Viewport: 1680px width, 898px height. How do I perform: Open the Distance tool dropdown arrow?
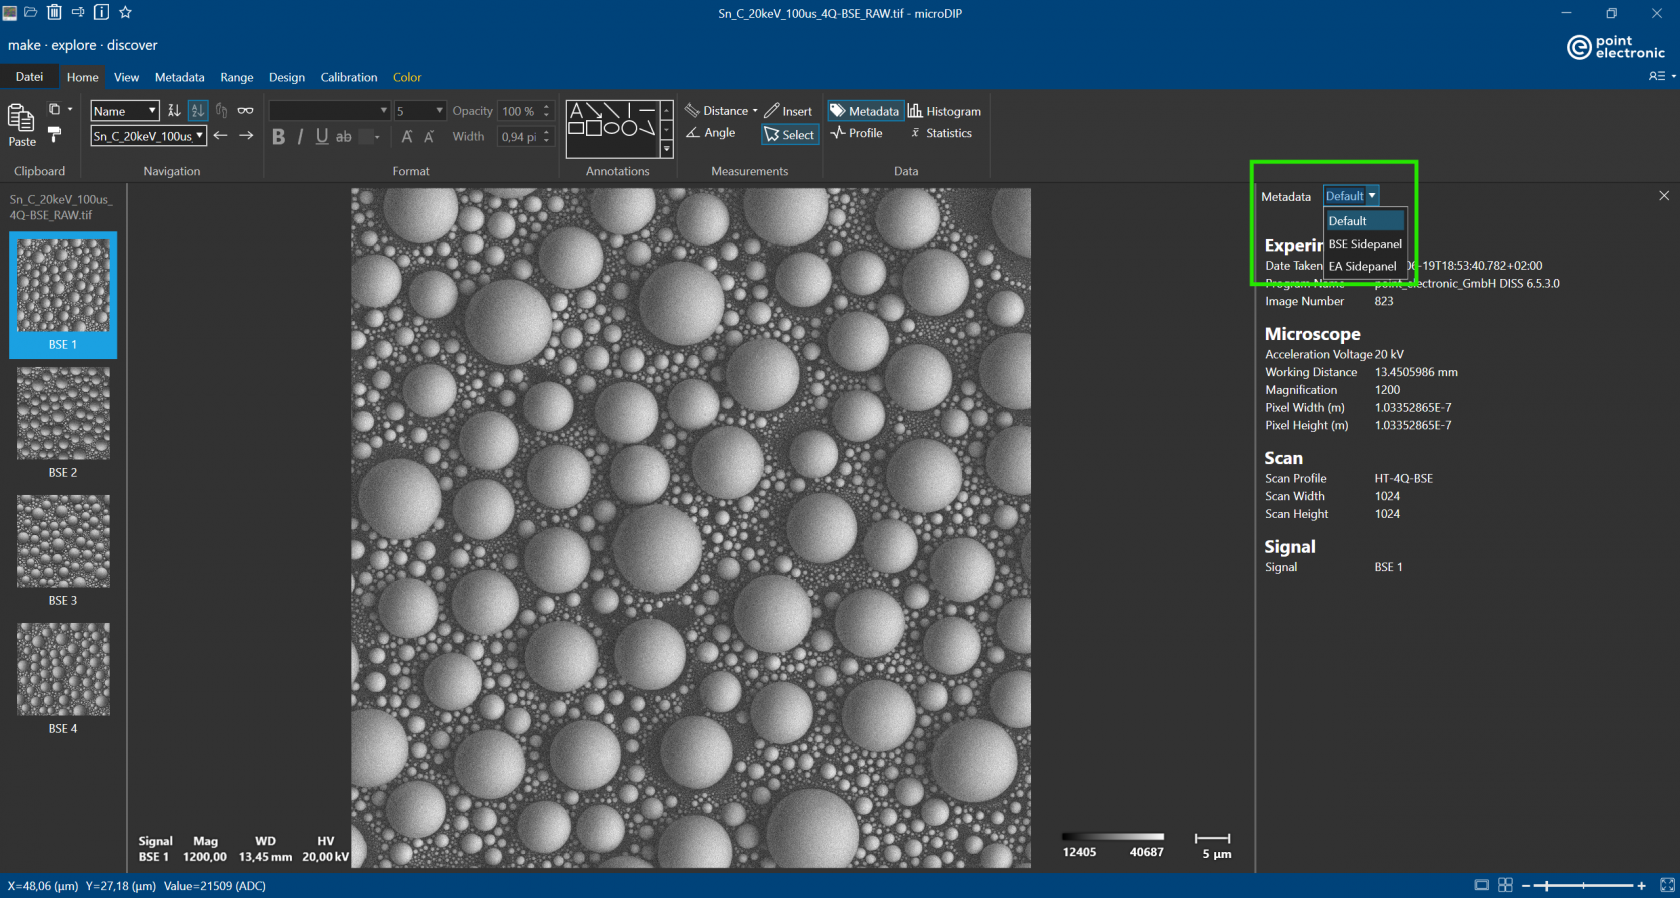click(755, 111)
